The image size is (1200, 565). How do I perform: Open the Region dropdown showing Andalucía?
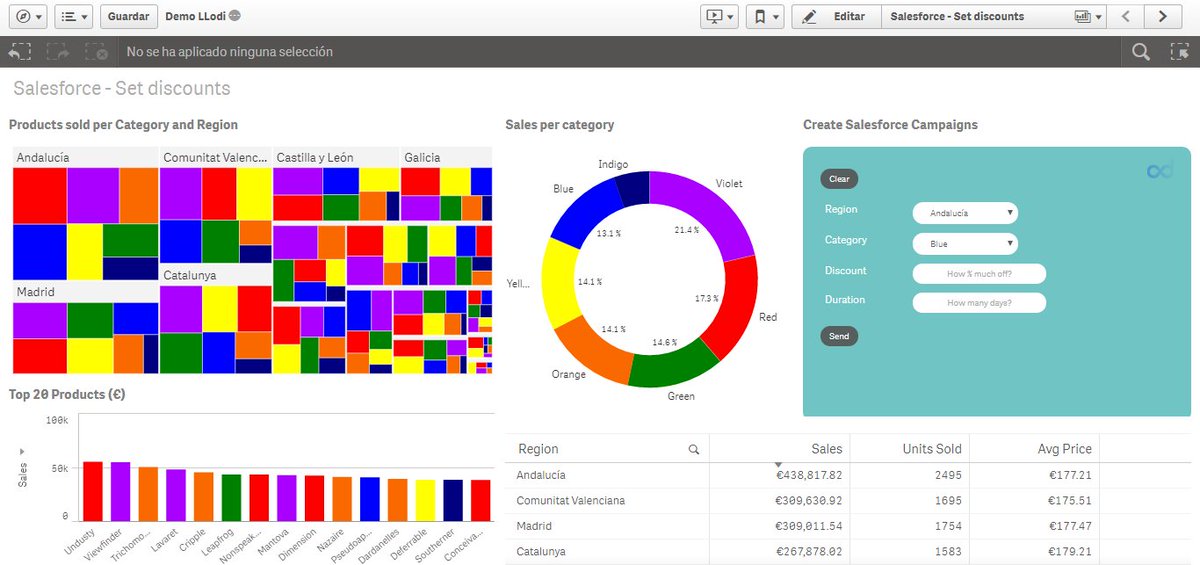click(965, 213)
